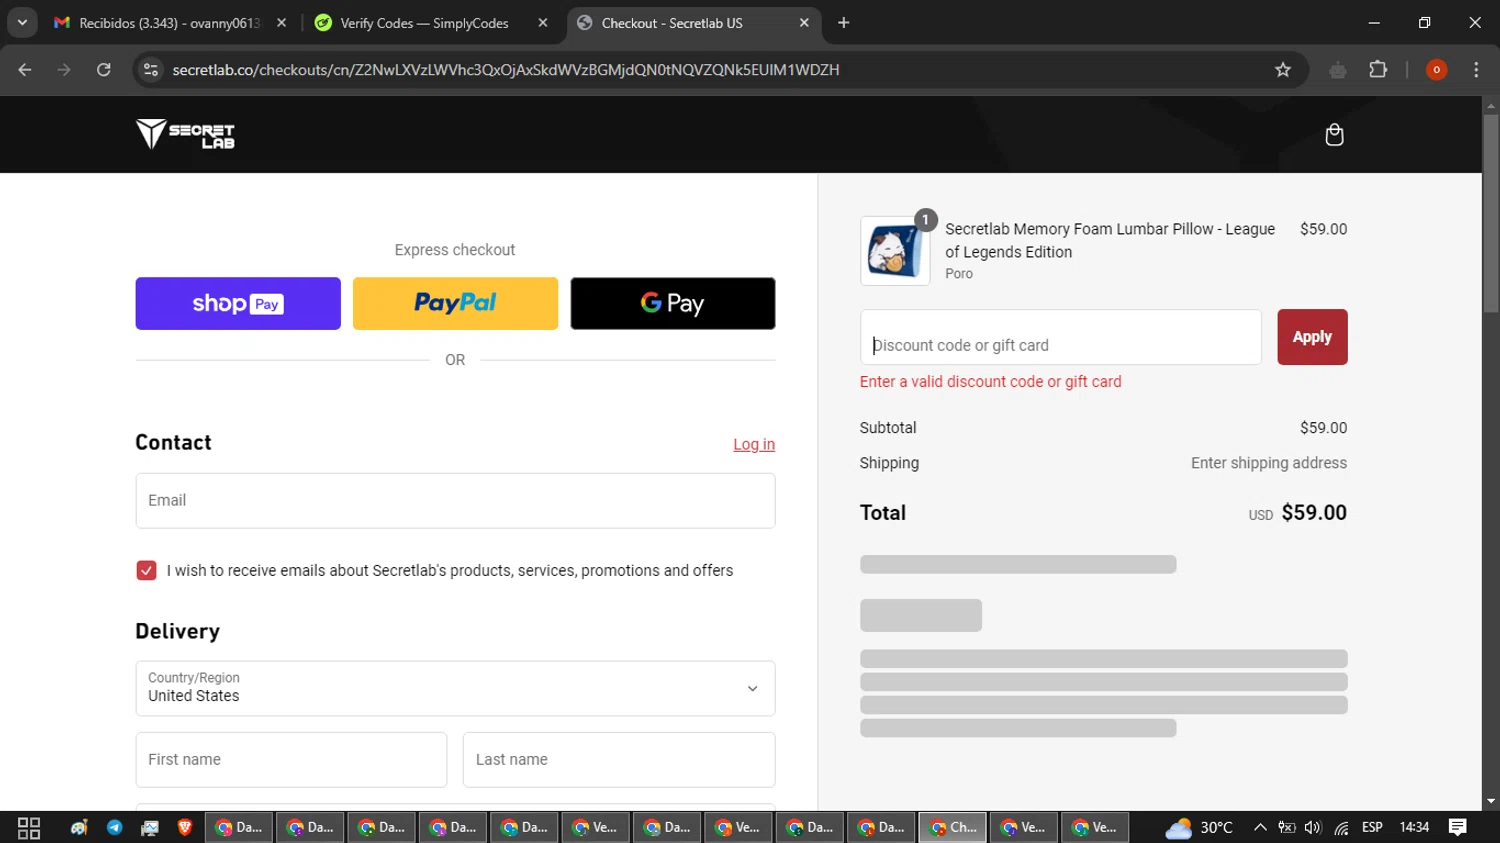Open the Windows notification center icon
This screenshot has height=843, width=1500.
[x=1458, y=828]
